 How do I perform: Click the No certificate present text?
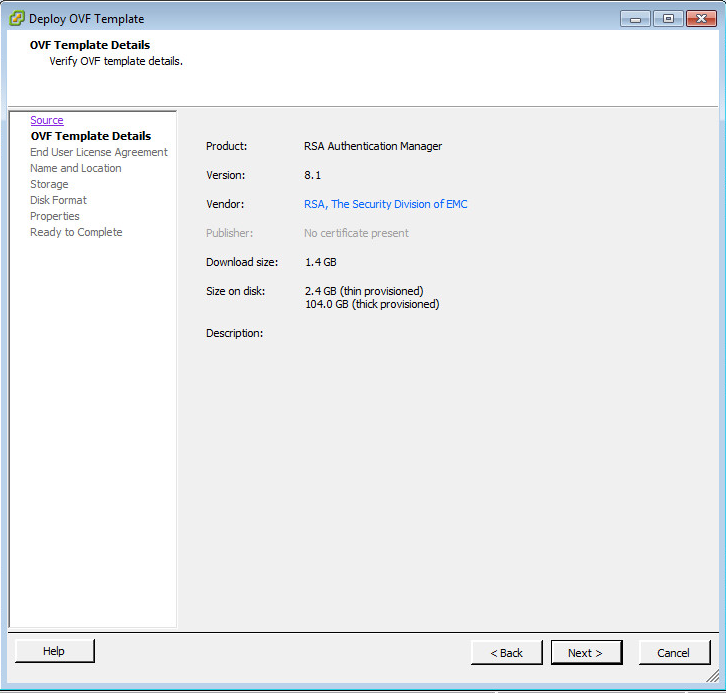(356, 233)
